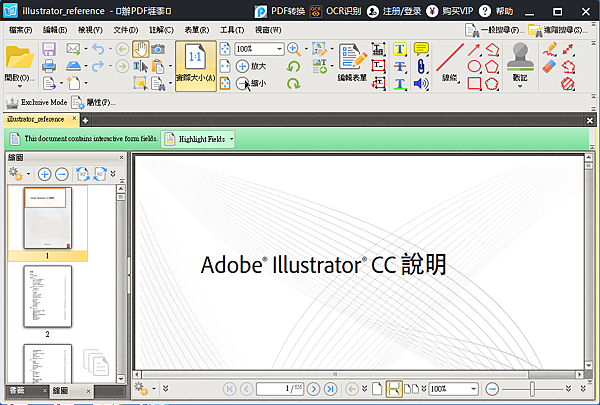Open the 編輯(E) Edit menu

[x=55, y=30]
